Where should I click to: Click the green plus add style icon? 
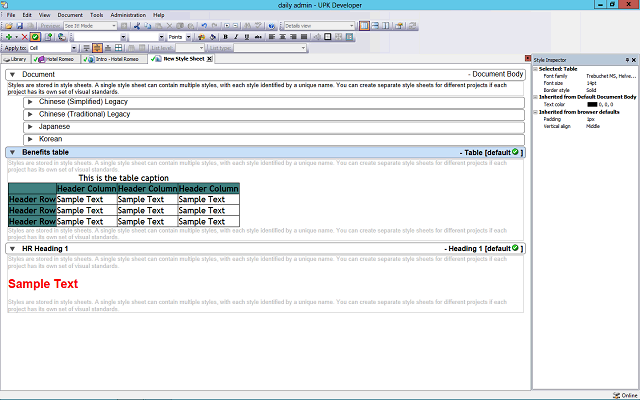coord(8,37)
